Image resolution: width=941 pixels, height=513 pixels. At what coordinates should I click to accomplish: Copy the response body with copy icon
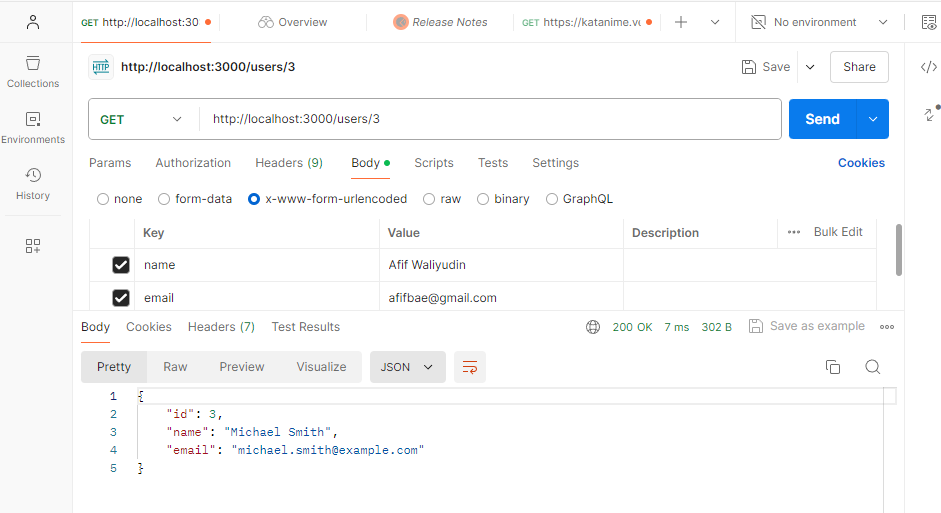832,367
